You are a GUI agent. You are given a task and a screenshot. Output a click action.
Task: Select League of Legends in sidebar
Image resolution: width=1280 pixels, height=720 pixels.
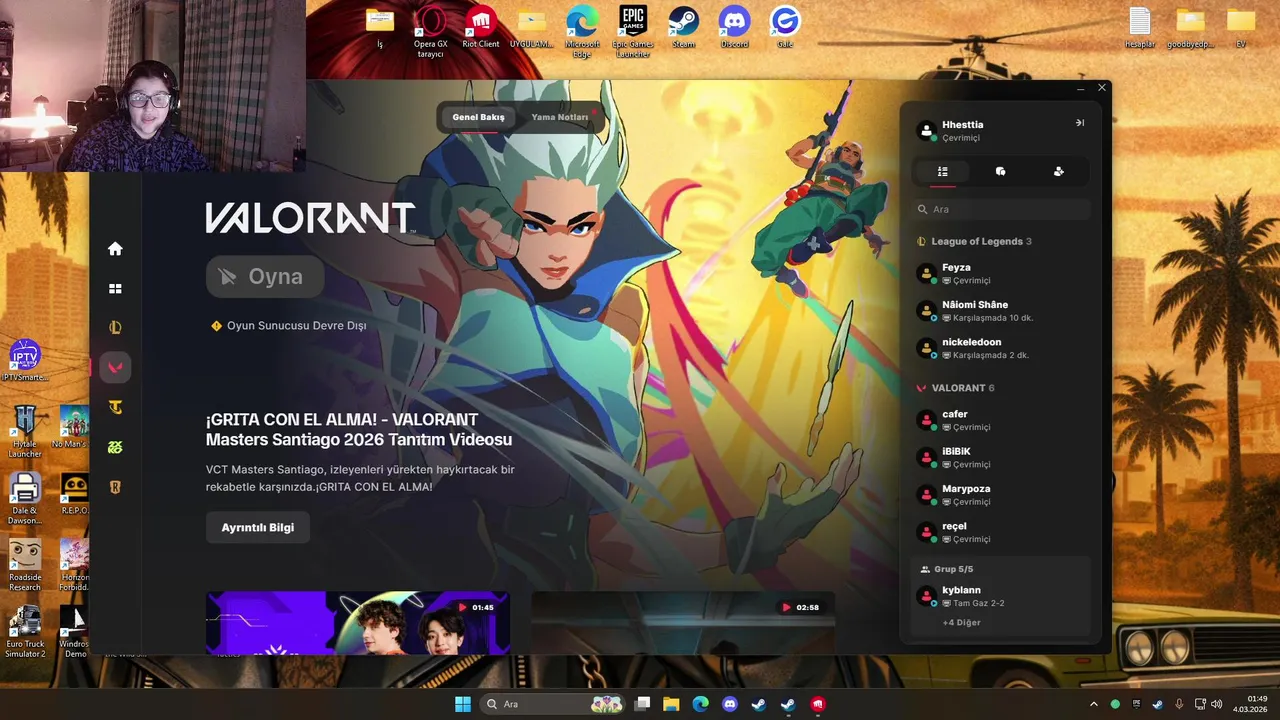115,327
